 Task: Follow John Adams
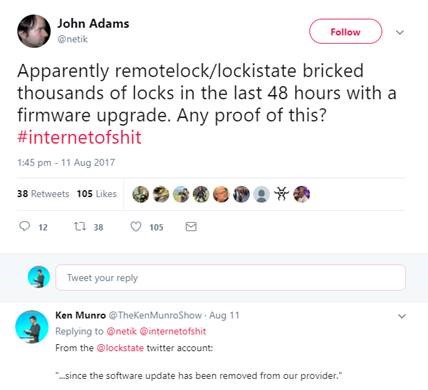coord(346,32)
